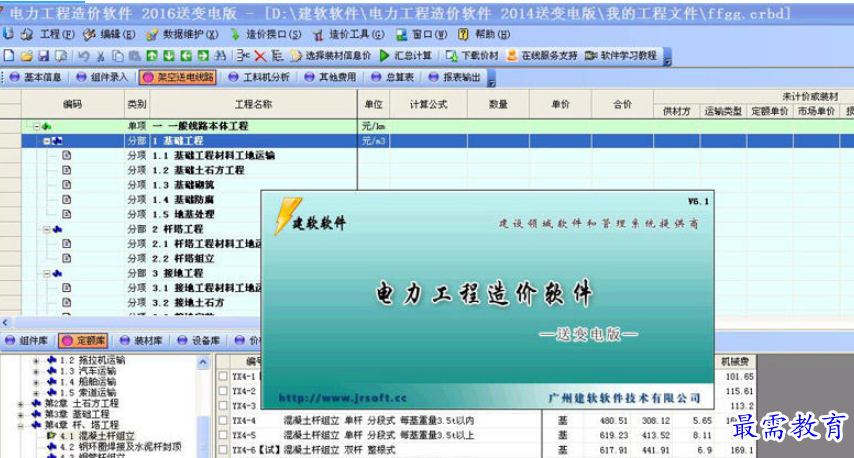Tick the checkbox for row YX4-6
The height and width of the screenshot is (458, 854).
point(223,450)
